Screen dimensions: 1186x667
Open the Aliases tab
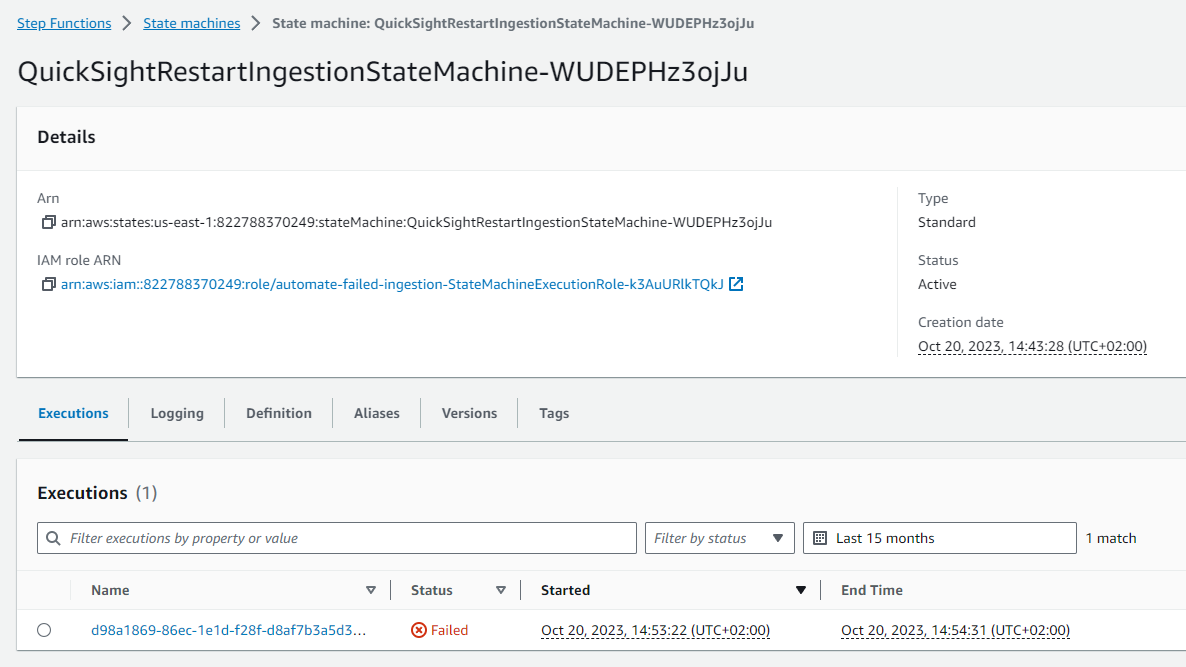point(377,413)
